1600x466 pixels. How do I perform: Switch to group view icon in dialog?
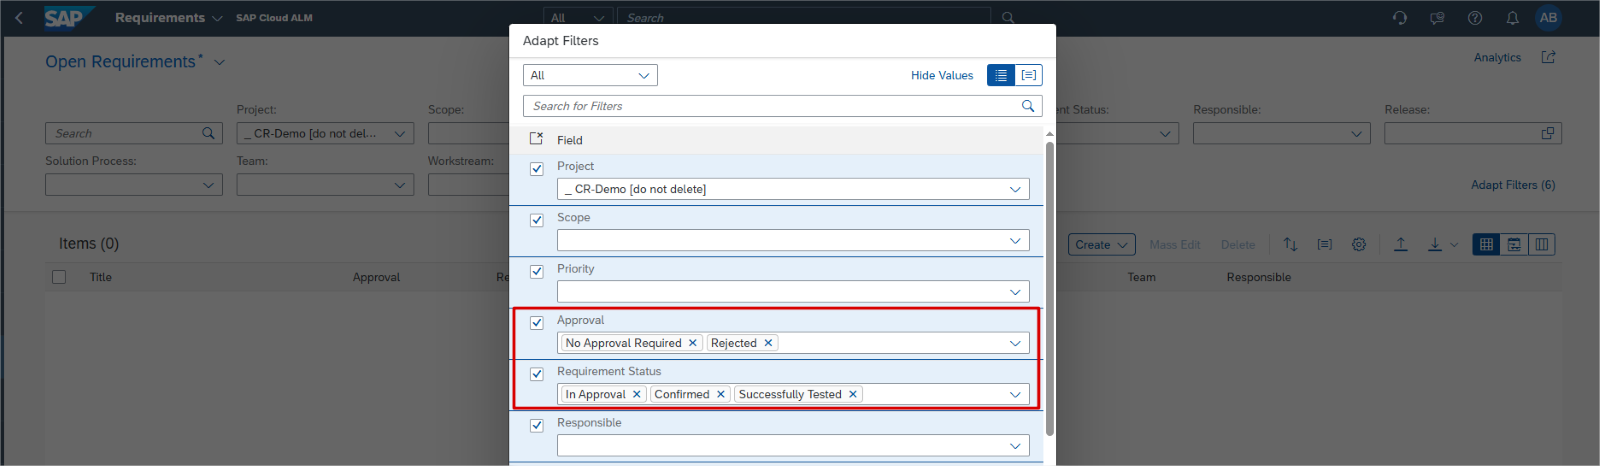point(1029,75)
